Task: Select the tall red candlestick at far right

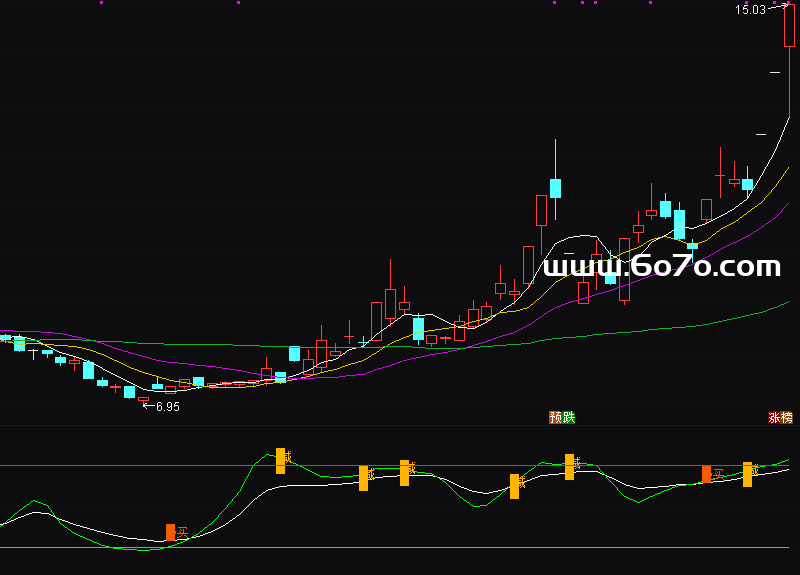Action: coord(789,25)
